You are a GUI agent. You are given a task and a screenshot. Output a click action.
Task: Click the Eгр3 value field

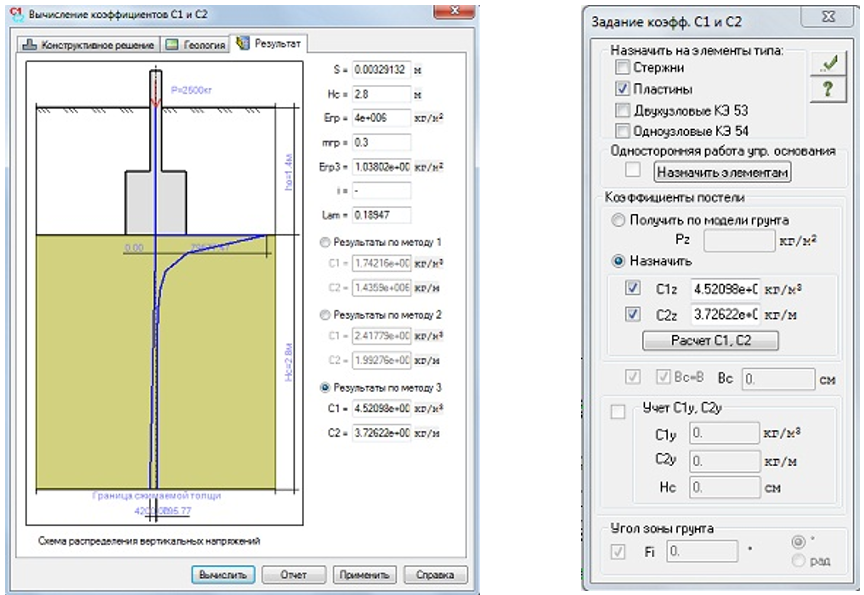coord(381,166)
